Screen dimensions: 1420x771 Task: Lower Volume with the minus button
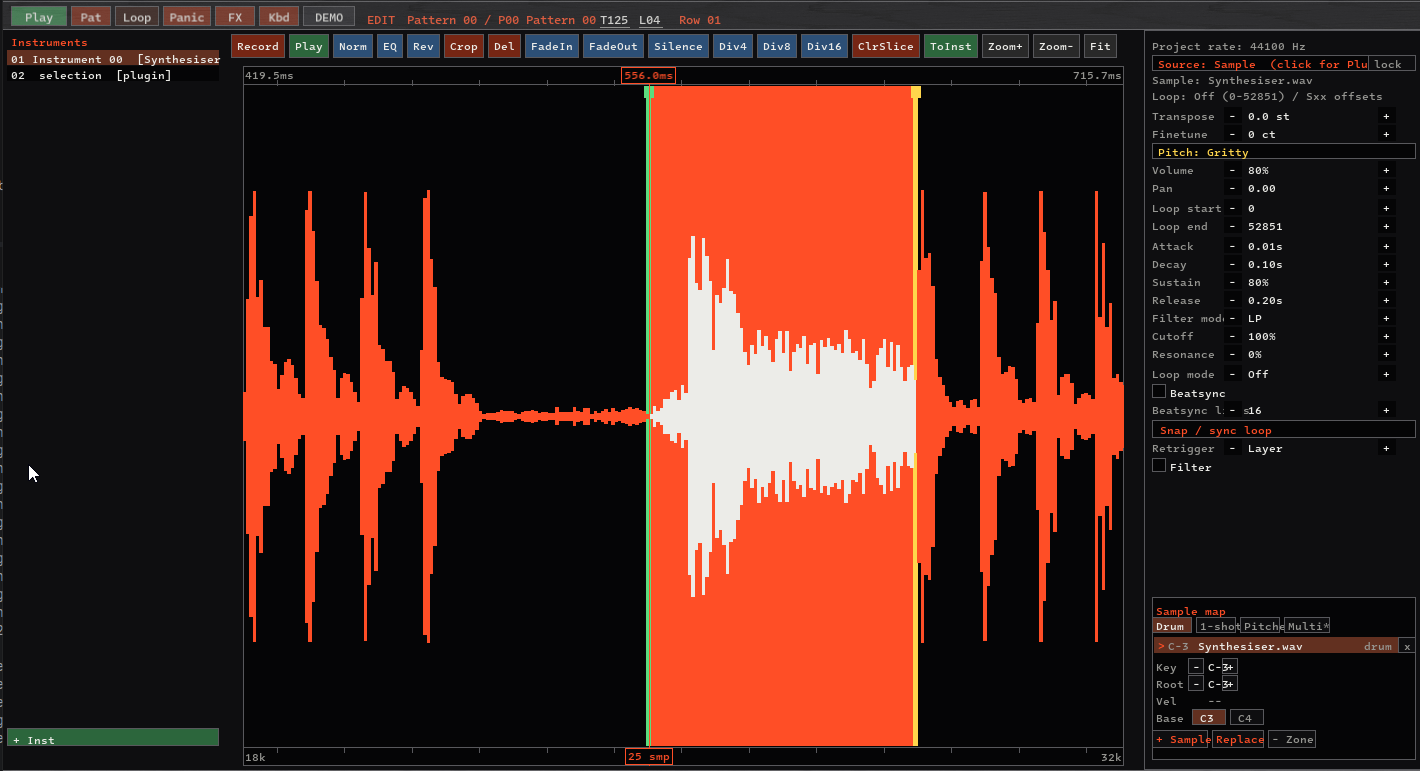(1232, 171)
